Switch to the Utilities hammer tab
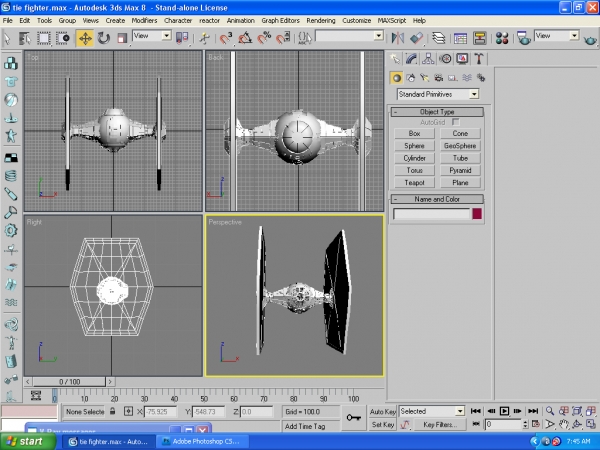The height and width of the screenshot is (450, 600). tap(479, 59)
